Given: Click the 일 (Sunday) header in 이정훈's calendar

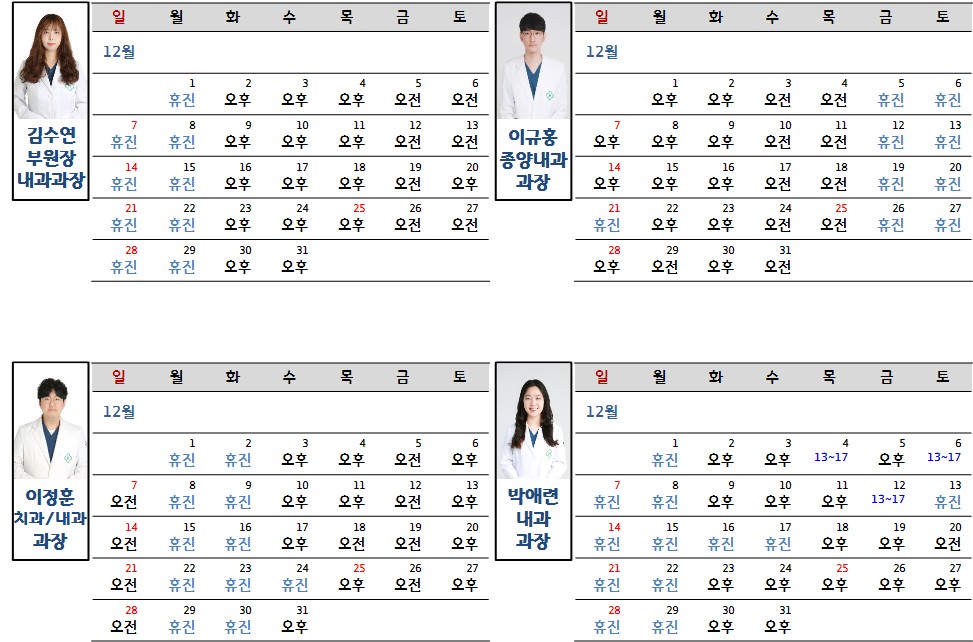Looking at the screenshot, I should 119,377.
